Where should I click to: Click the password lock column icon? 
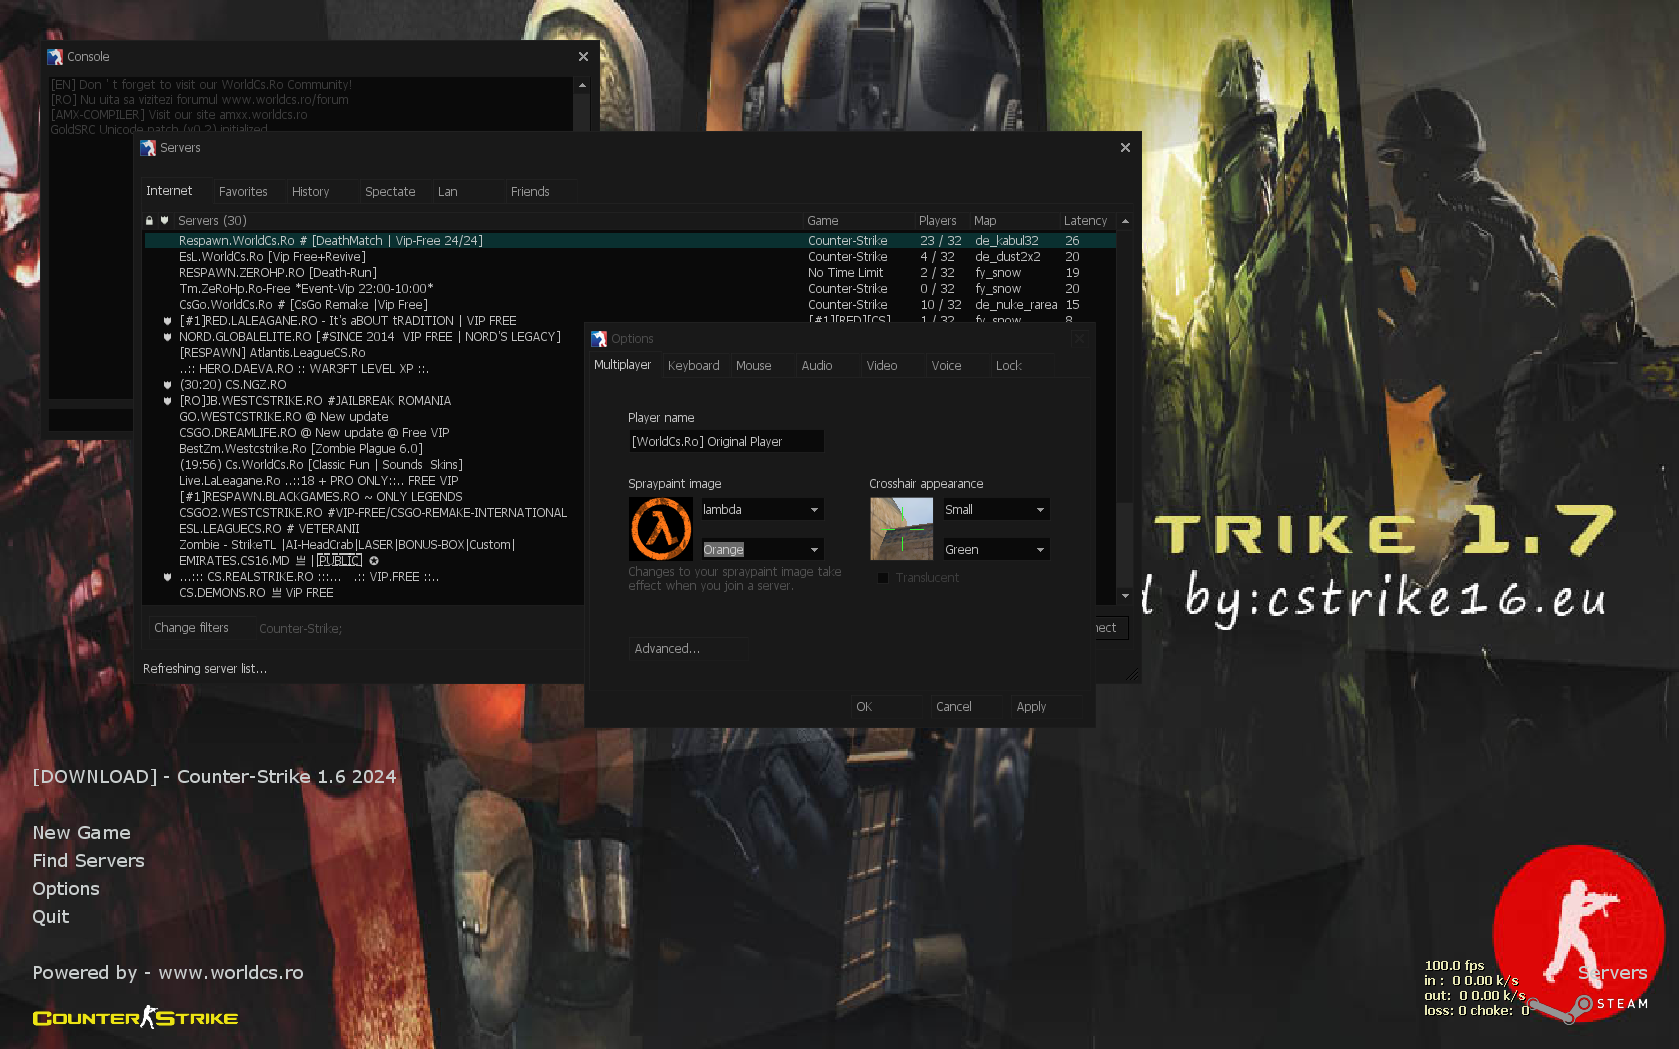click(x=150, y=221)
